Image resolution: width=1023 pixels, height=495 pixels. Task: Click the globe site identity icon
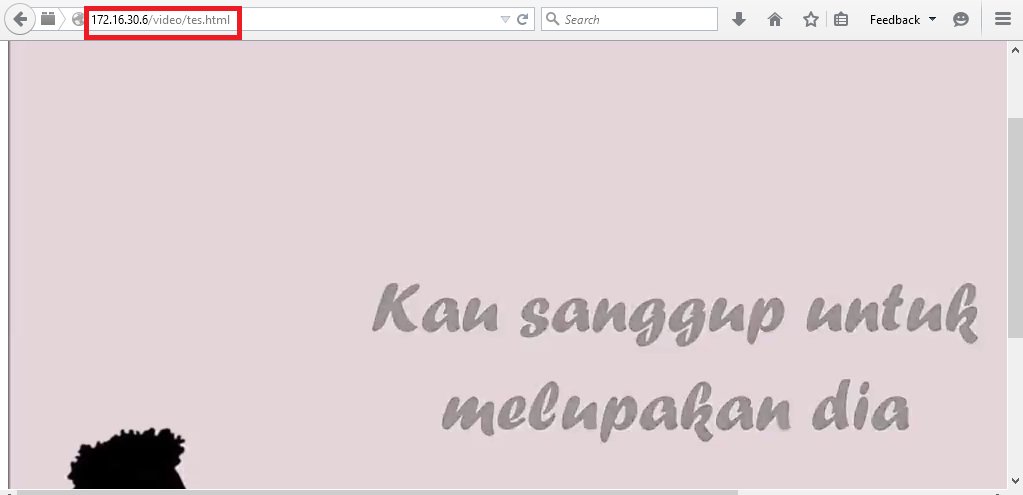point(78,20)
